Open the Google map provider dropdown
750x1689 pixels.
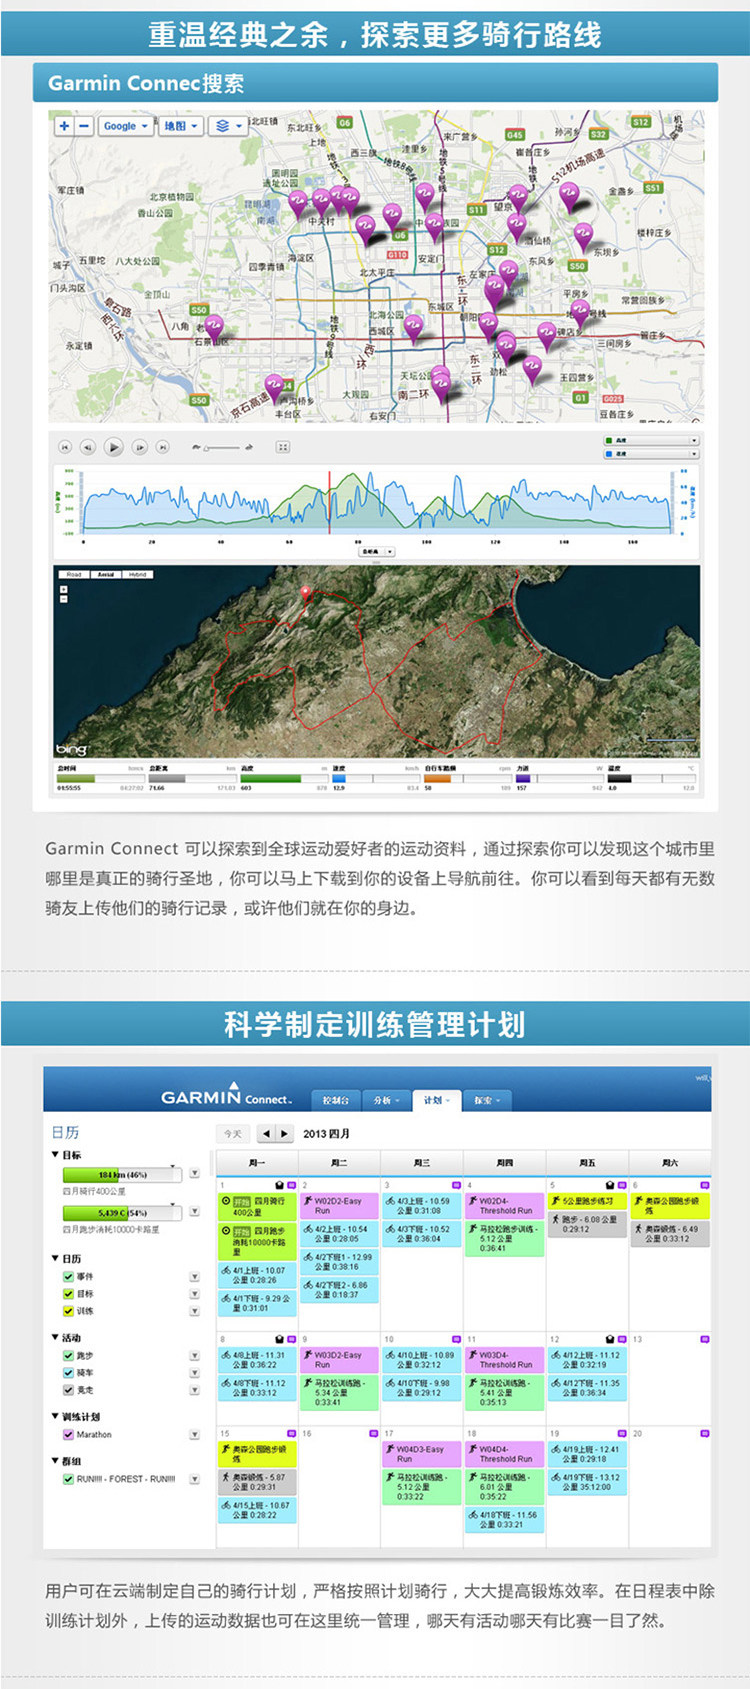(125, 126)
